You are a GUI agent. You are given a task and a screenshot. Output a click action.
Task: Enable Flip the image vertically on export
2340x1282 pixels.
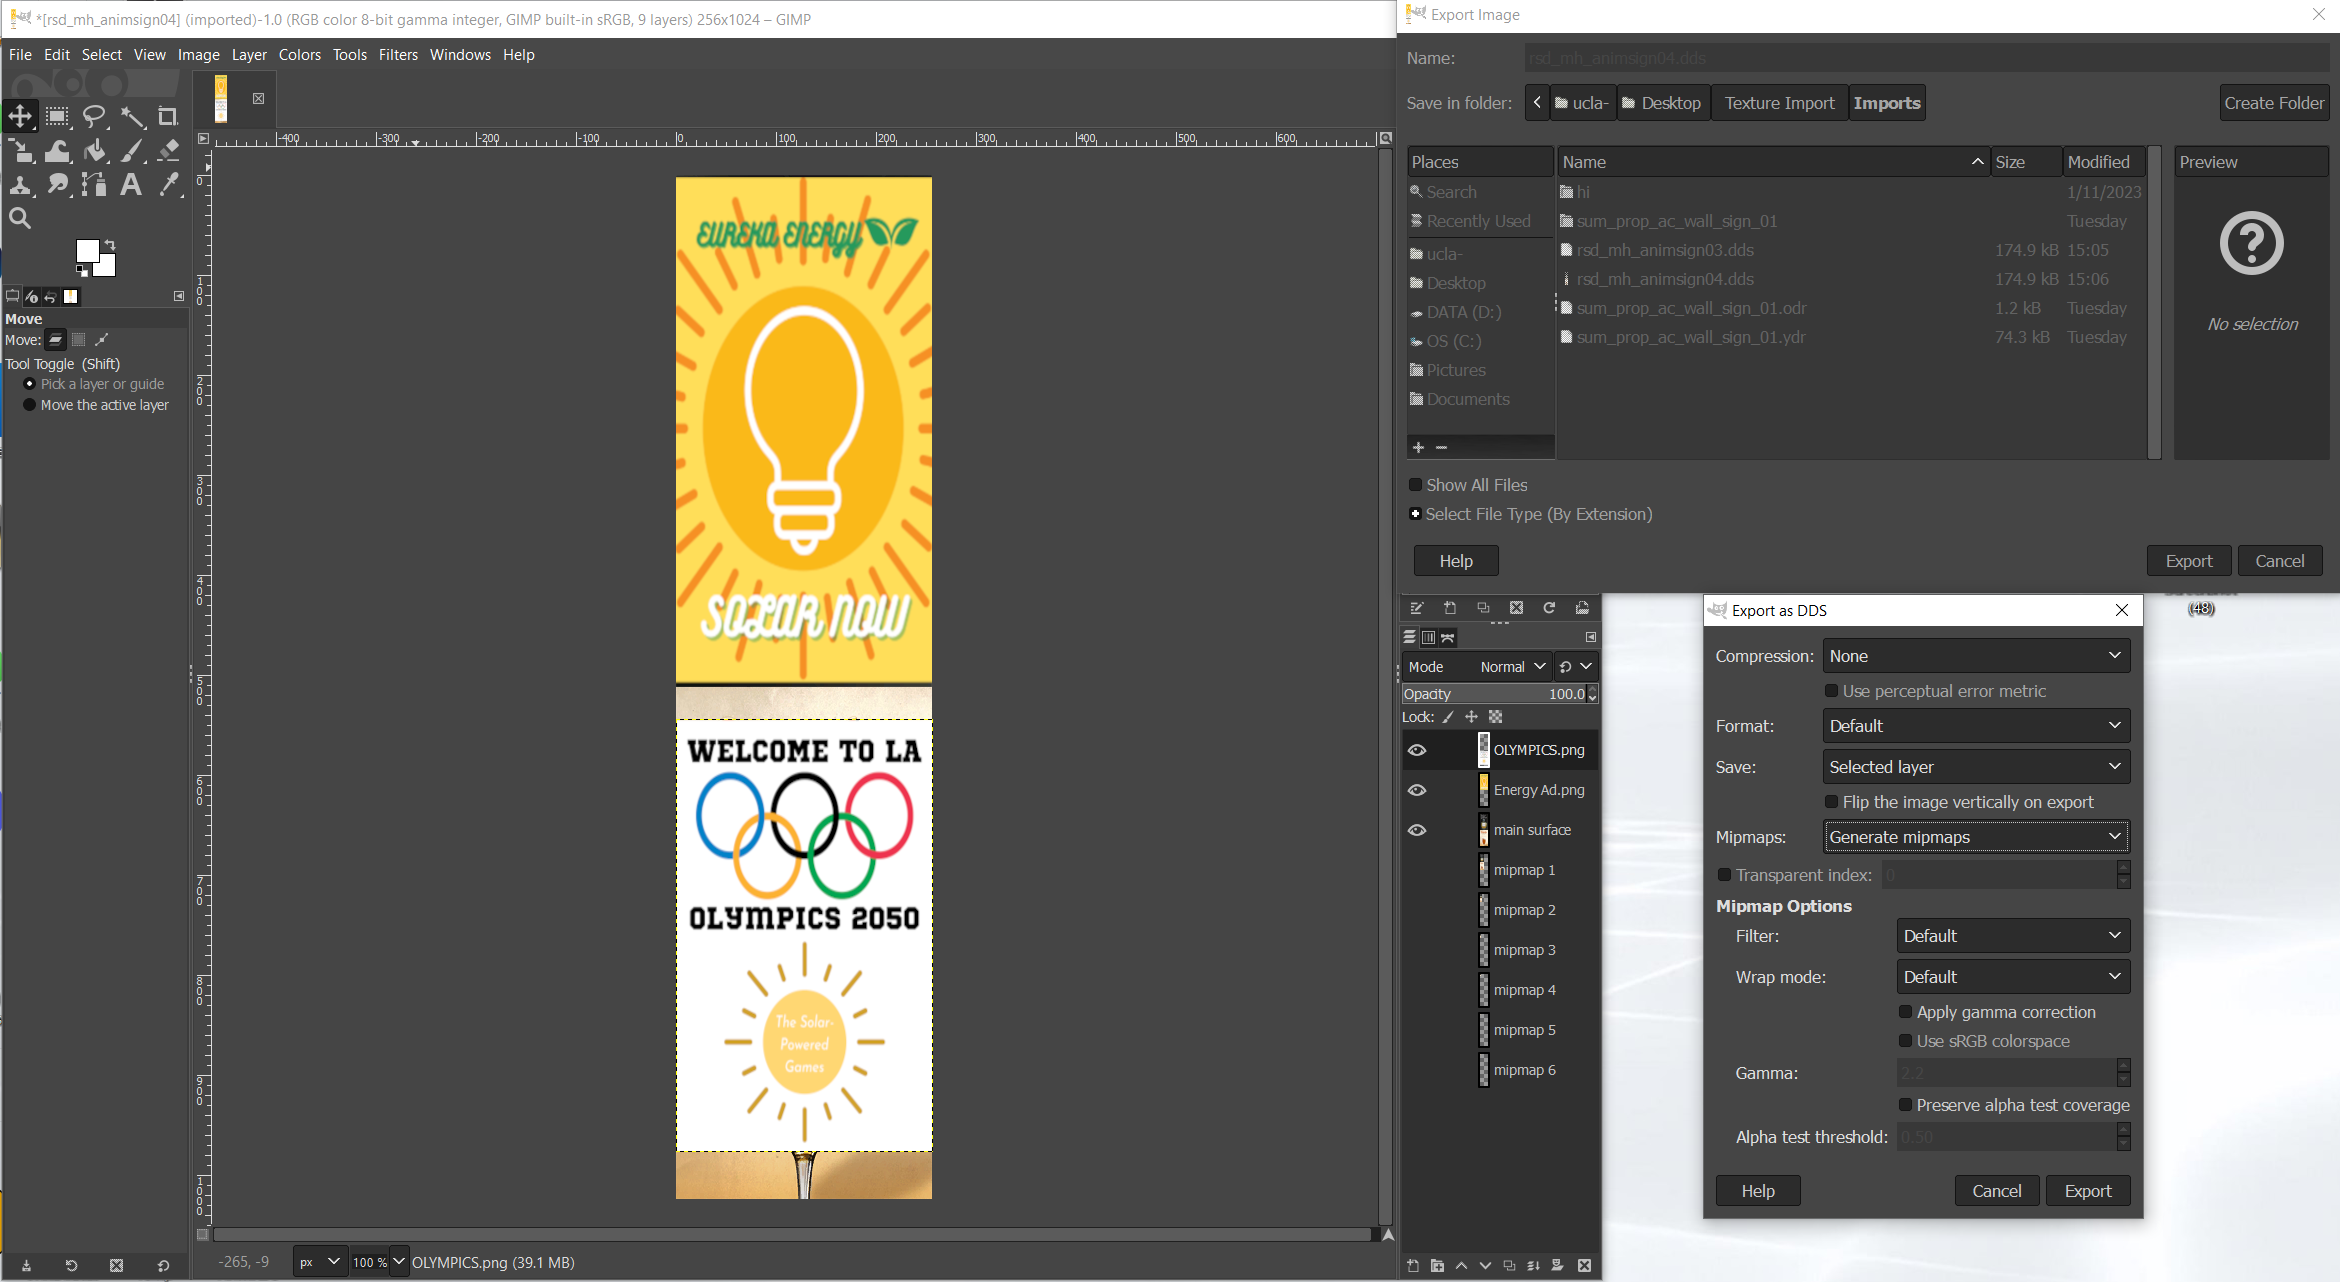click(x=1832, y=802)
